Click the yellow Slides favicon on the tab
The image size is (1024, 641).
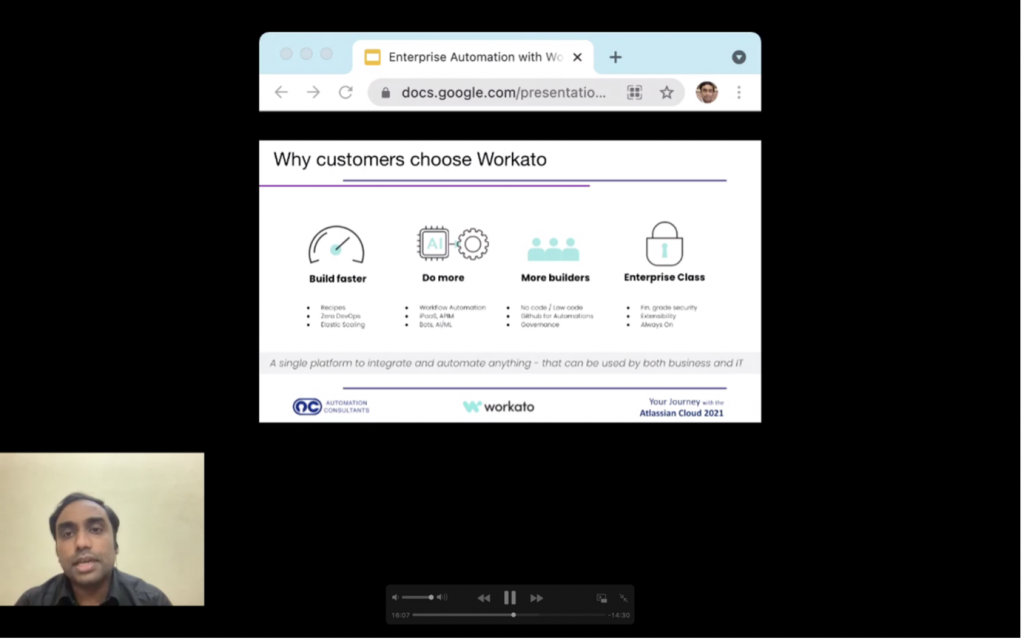[x=372, y=57]
